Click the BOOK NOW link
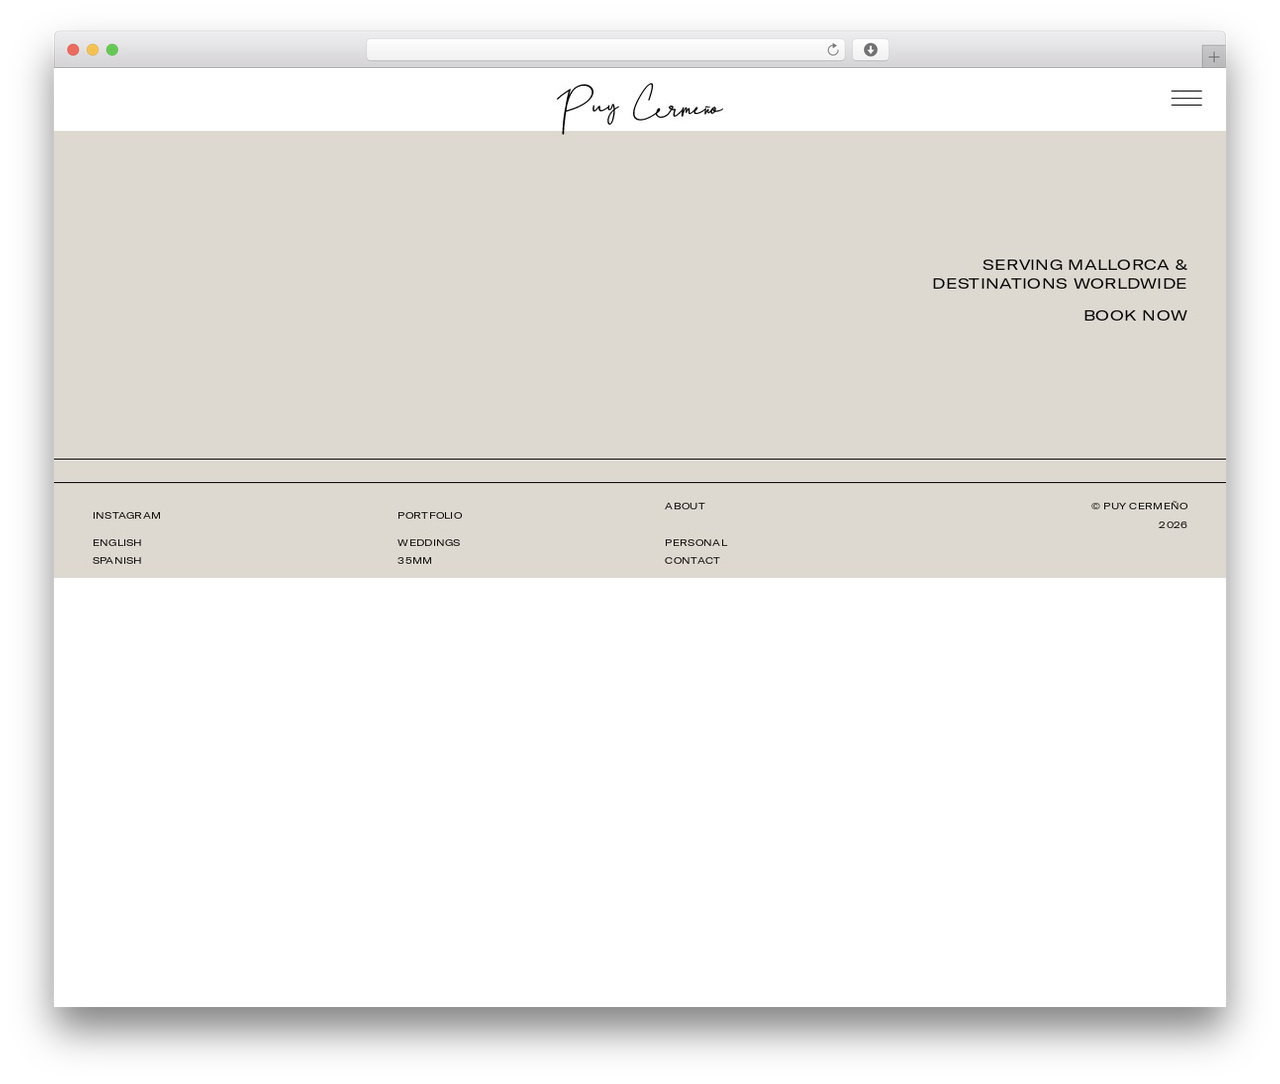Image resolution: width=1280 pixels, height=1084 pixels. pos(1135,315)
